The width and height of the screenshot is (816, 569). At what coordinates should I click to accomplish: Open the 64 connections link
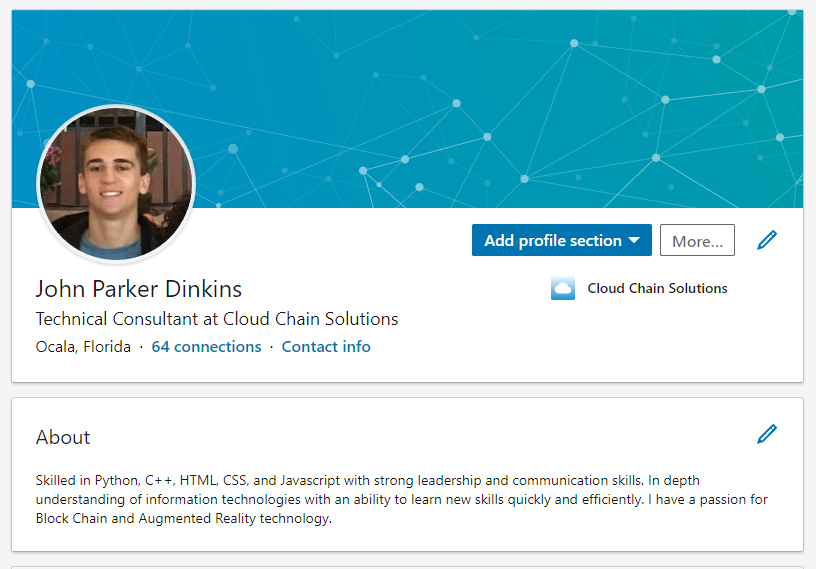[x=206, y=347]
